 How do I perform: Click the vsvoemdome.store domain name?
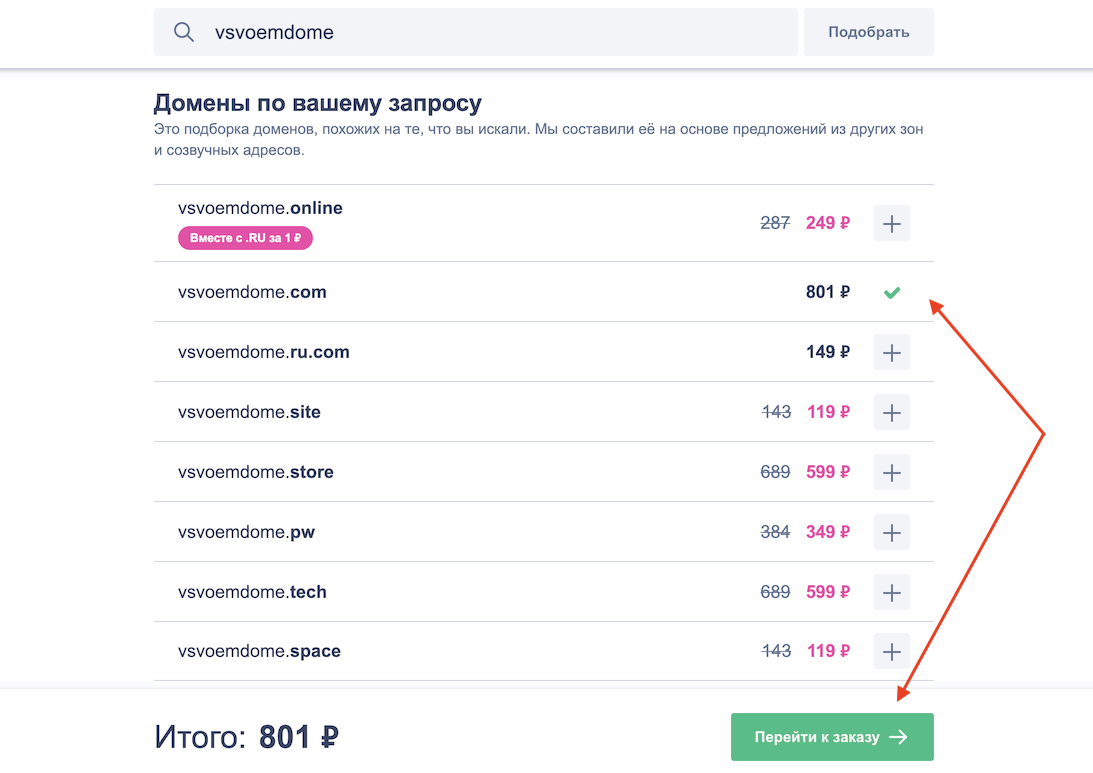[x=255, y=472]
